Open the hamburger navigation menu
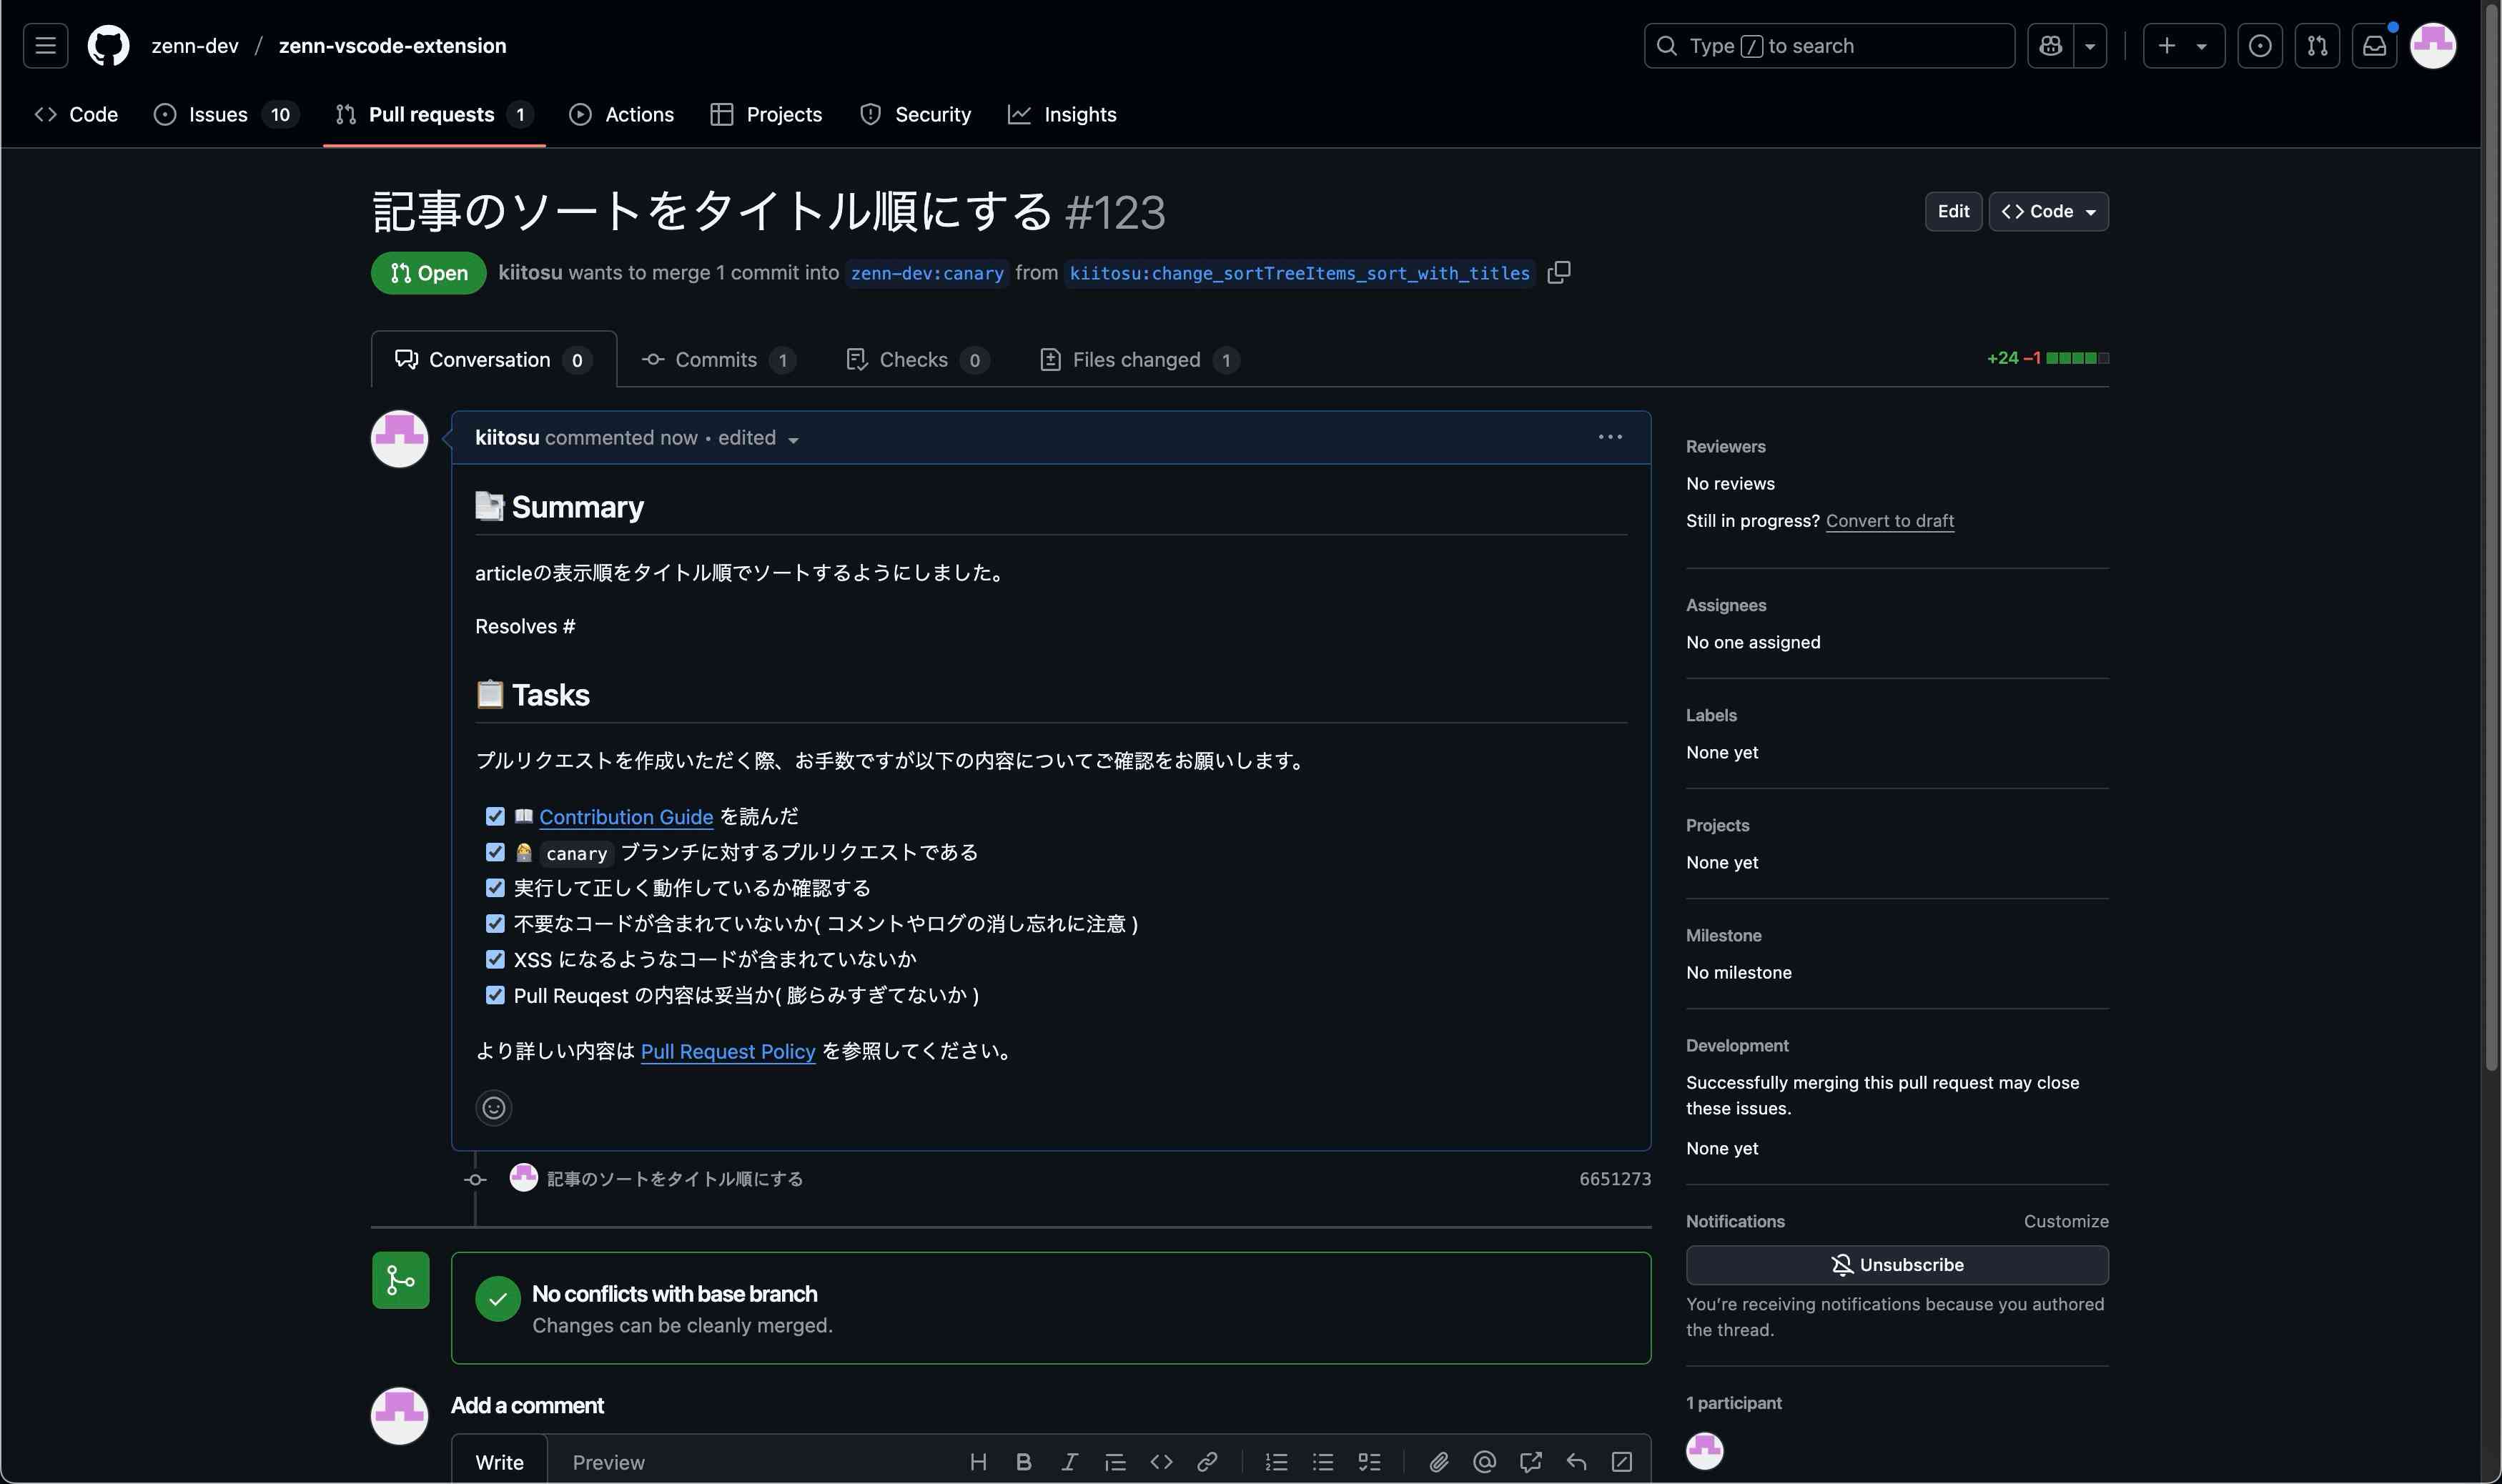The image size is (2502, 1484). [x=45, y=46]
